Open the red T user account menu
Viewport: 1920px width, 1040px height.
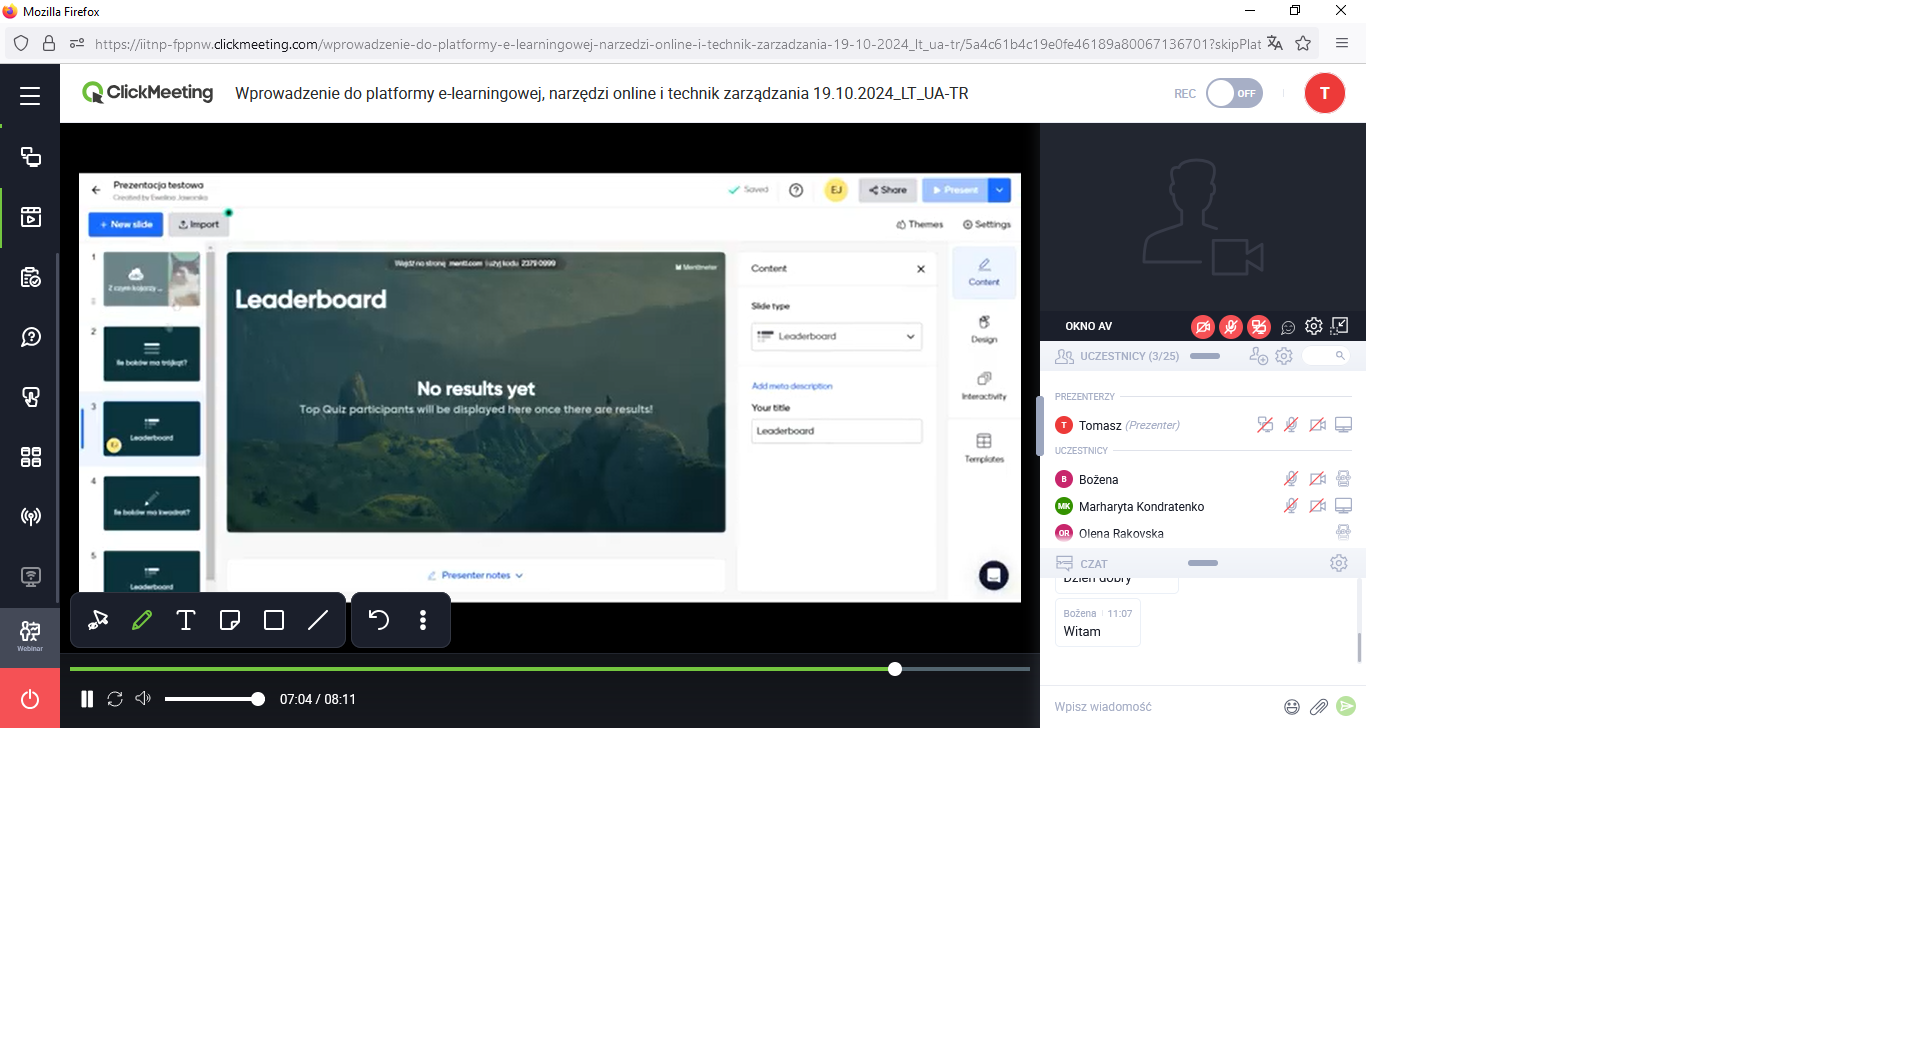(1325, 93)
